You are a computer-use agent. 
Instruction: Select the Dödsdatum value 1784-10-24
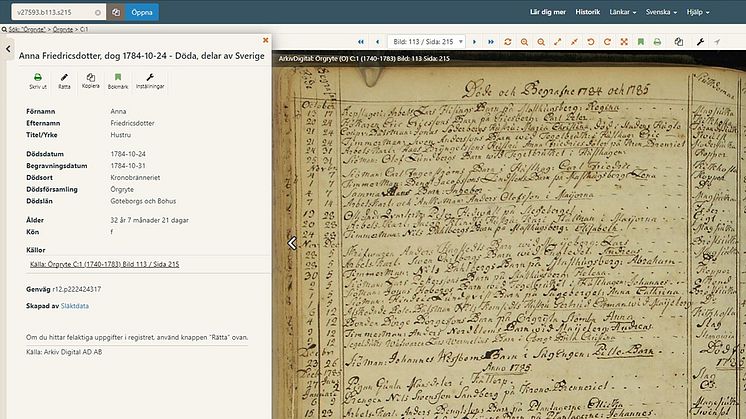pyautogui.click(x=128, y=154)
